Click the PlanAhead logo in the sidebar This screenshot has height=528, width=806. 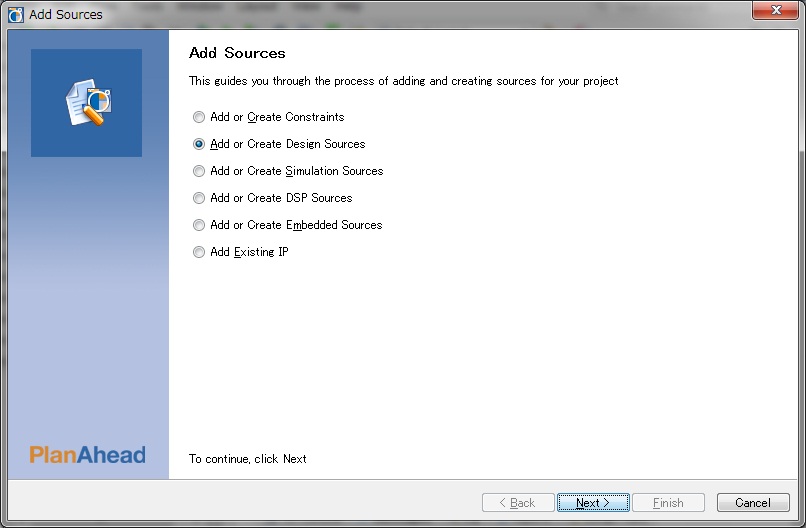pyautogui.click(x=87, y=455)
